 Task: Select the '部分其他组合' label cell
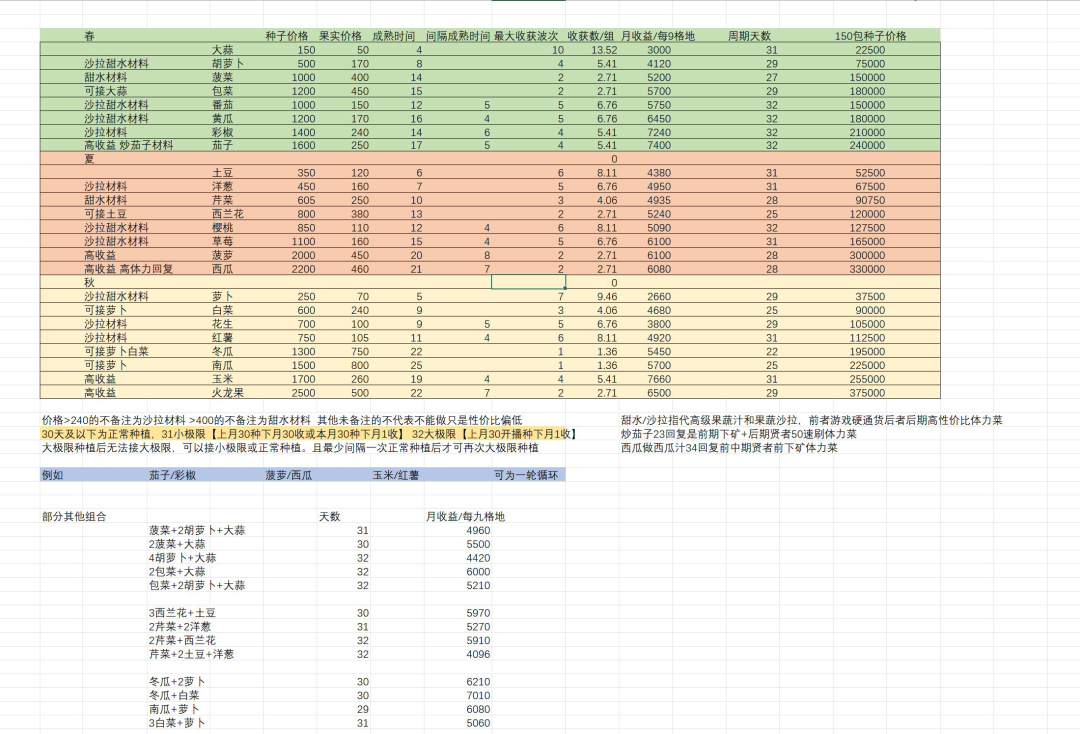74,516
